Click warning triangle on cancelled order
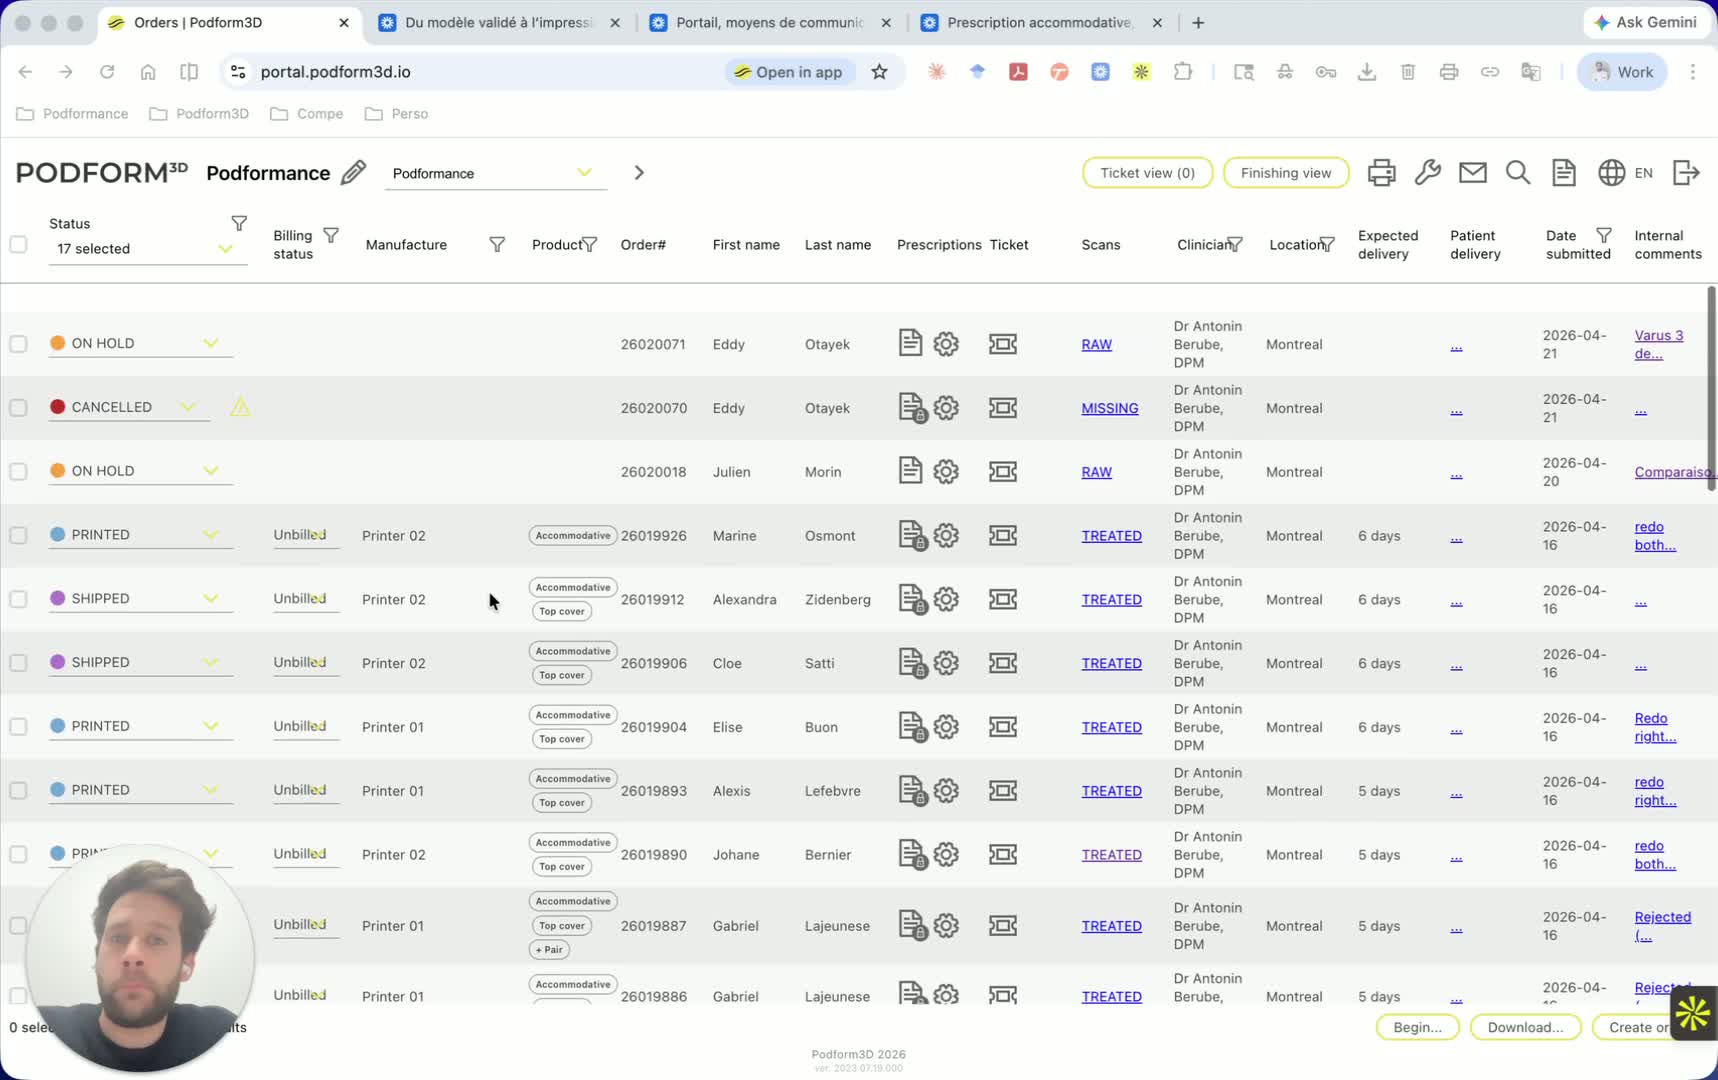1718x1080 pixels. tap(240, 407)
